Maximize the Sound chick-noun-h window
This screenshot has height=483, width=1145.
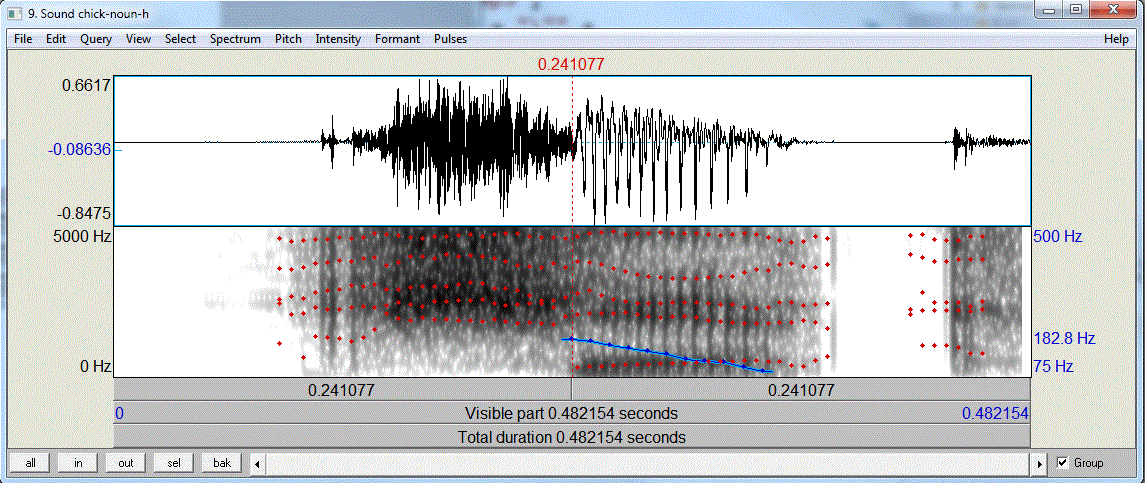point(1075,9)
